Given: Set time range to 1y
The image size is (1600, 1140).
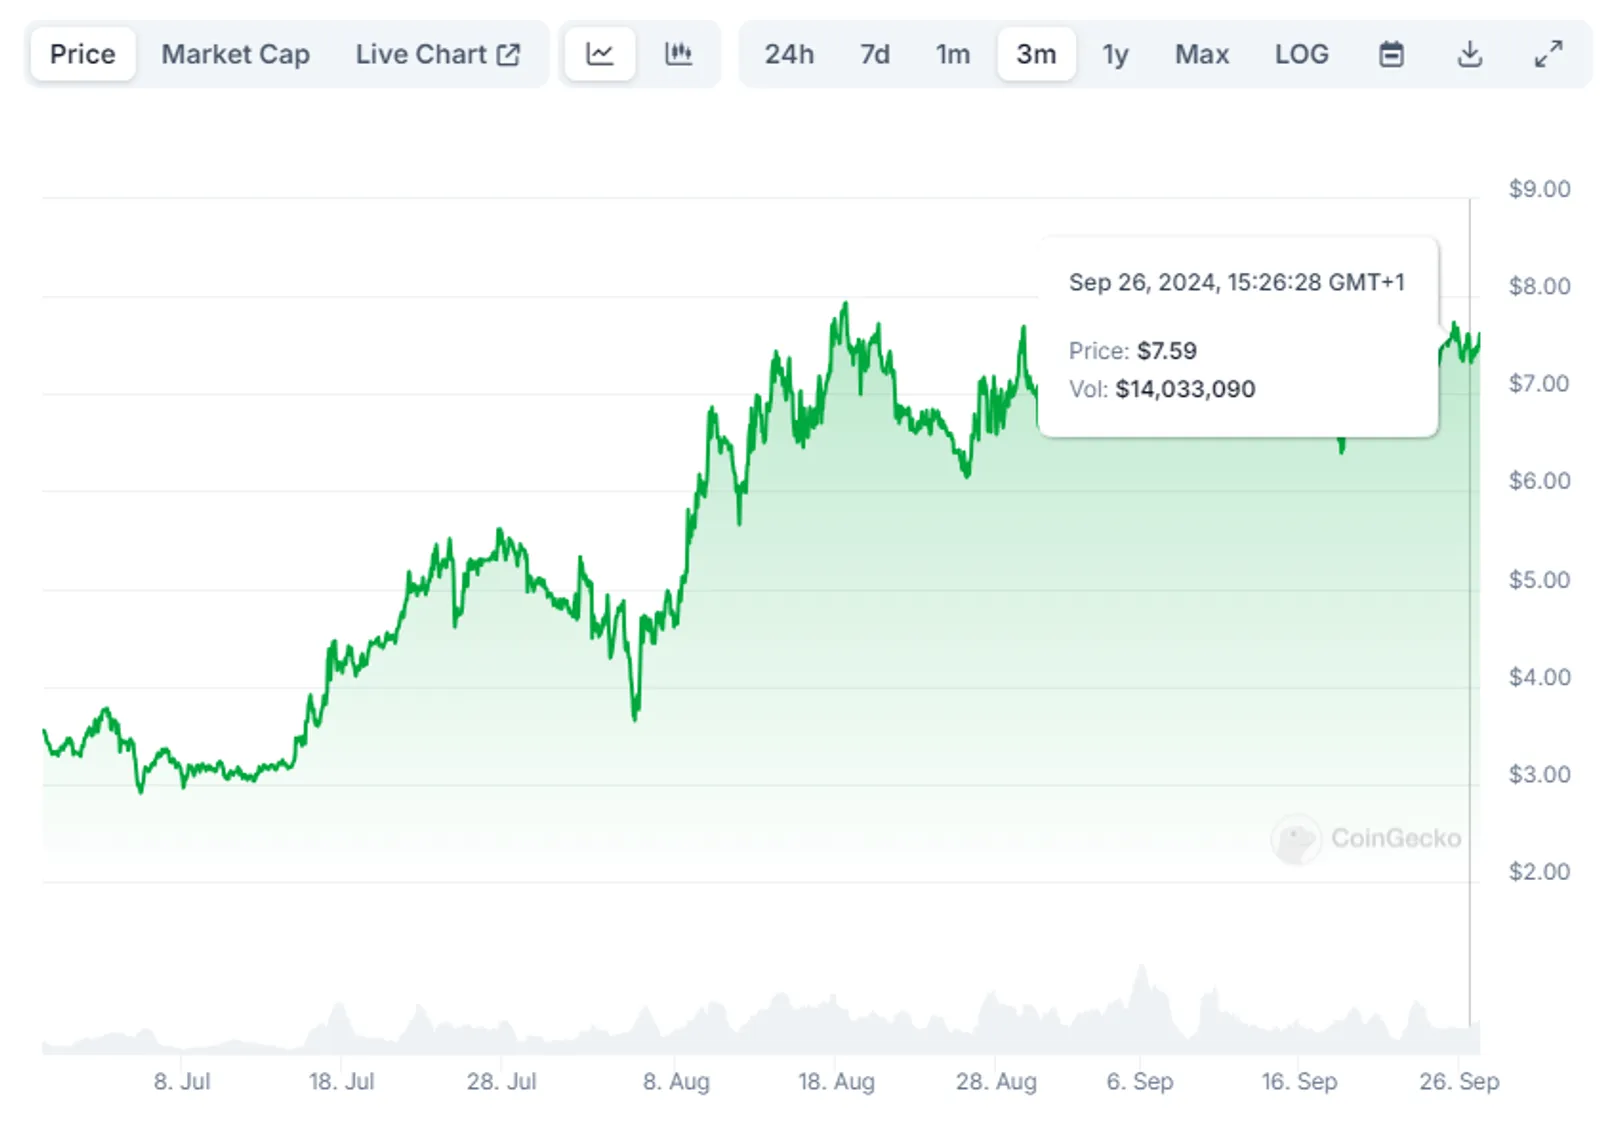Looking at the screenshot, I should pos(1115,54).
